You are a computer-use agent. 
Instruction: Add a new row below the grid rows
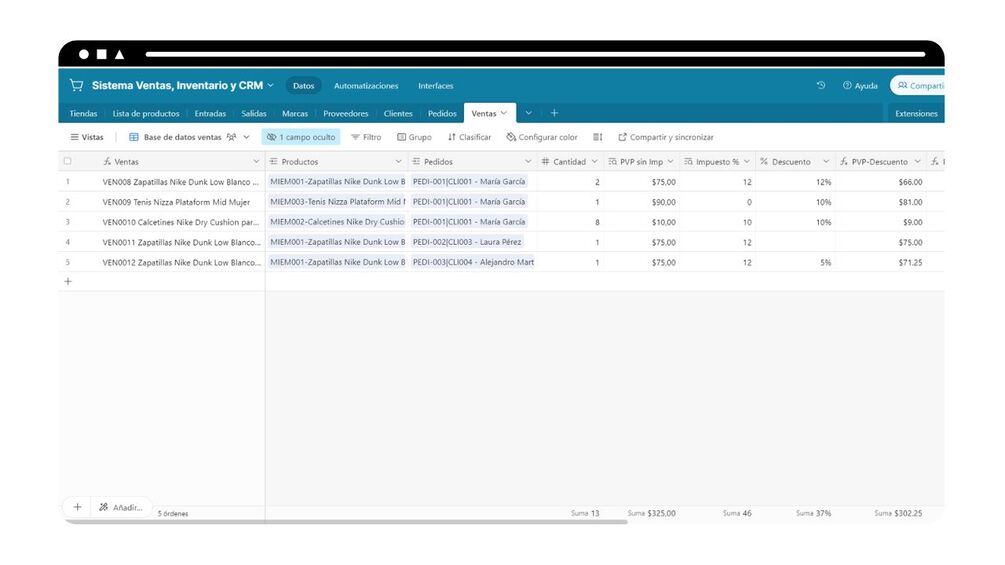coord(68,281)
